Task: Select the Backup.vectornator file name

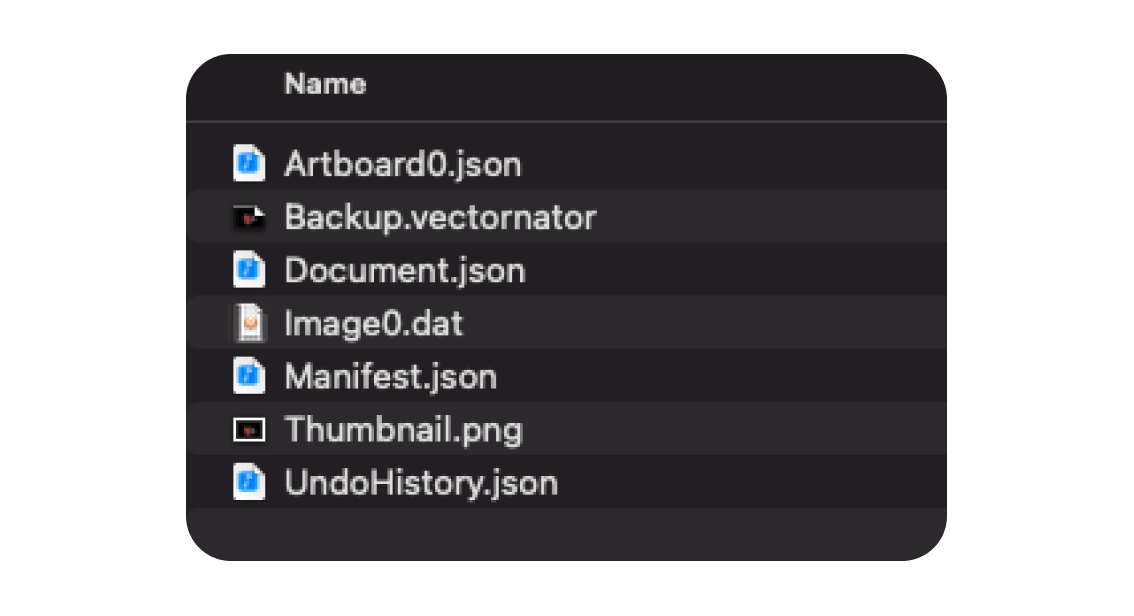Action: (x=440, y=217)
